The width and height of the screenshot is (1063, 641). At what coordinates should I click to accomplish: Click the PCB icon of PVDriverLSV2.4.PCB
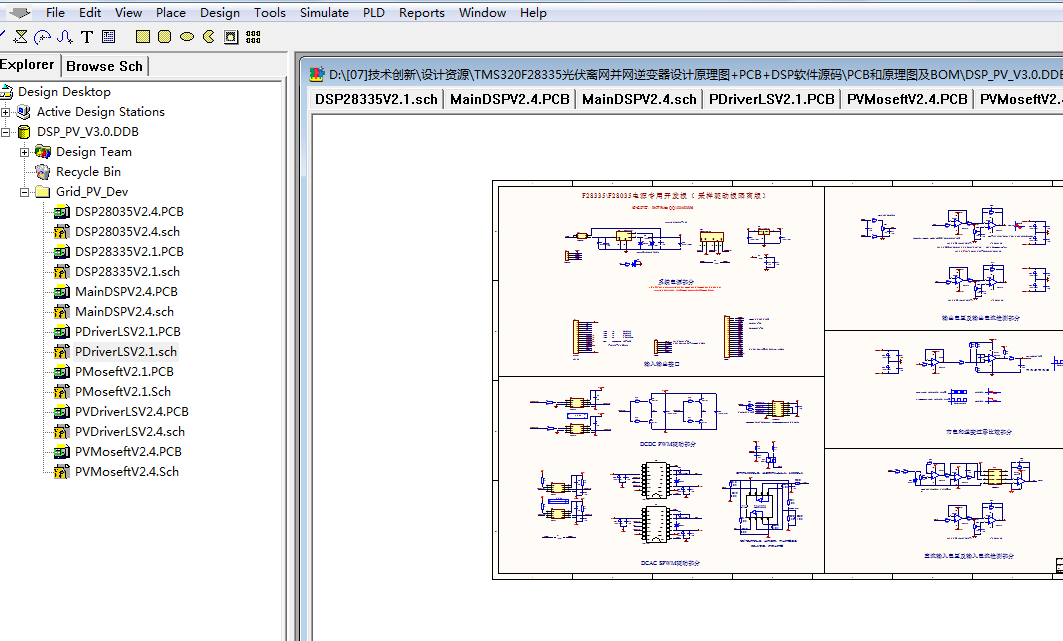[x=62, y=411]
